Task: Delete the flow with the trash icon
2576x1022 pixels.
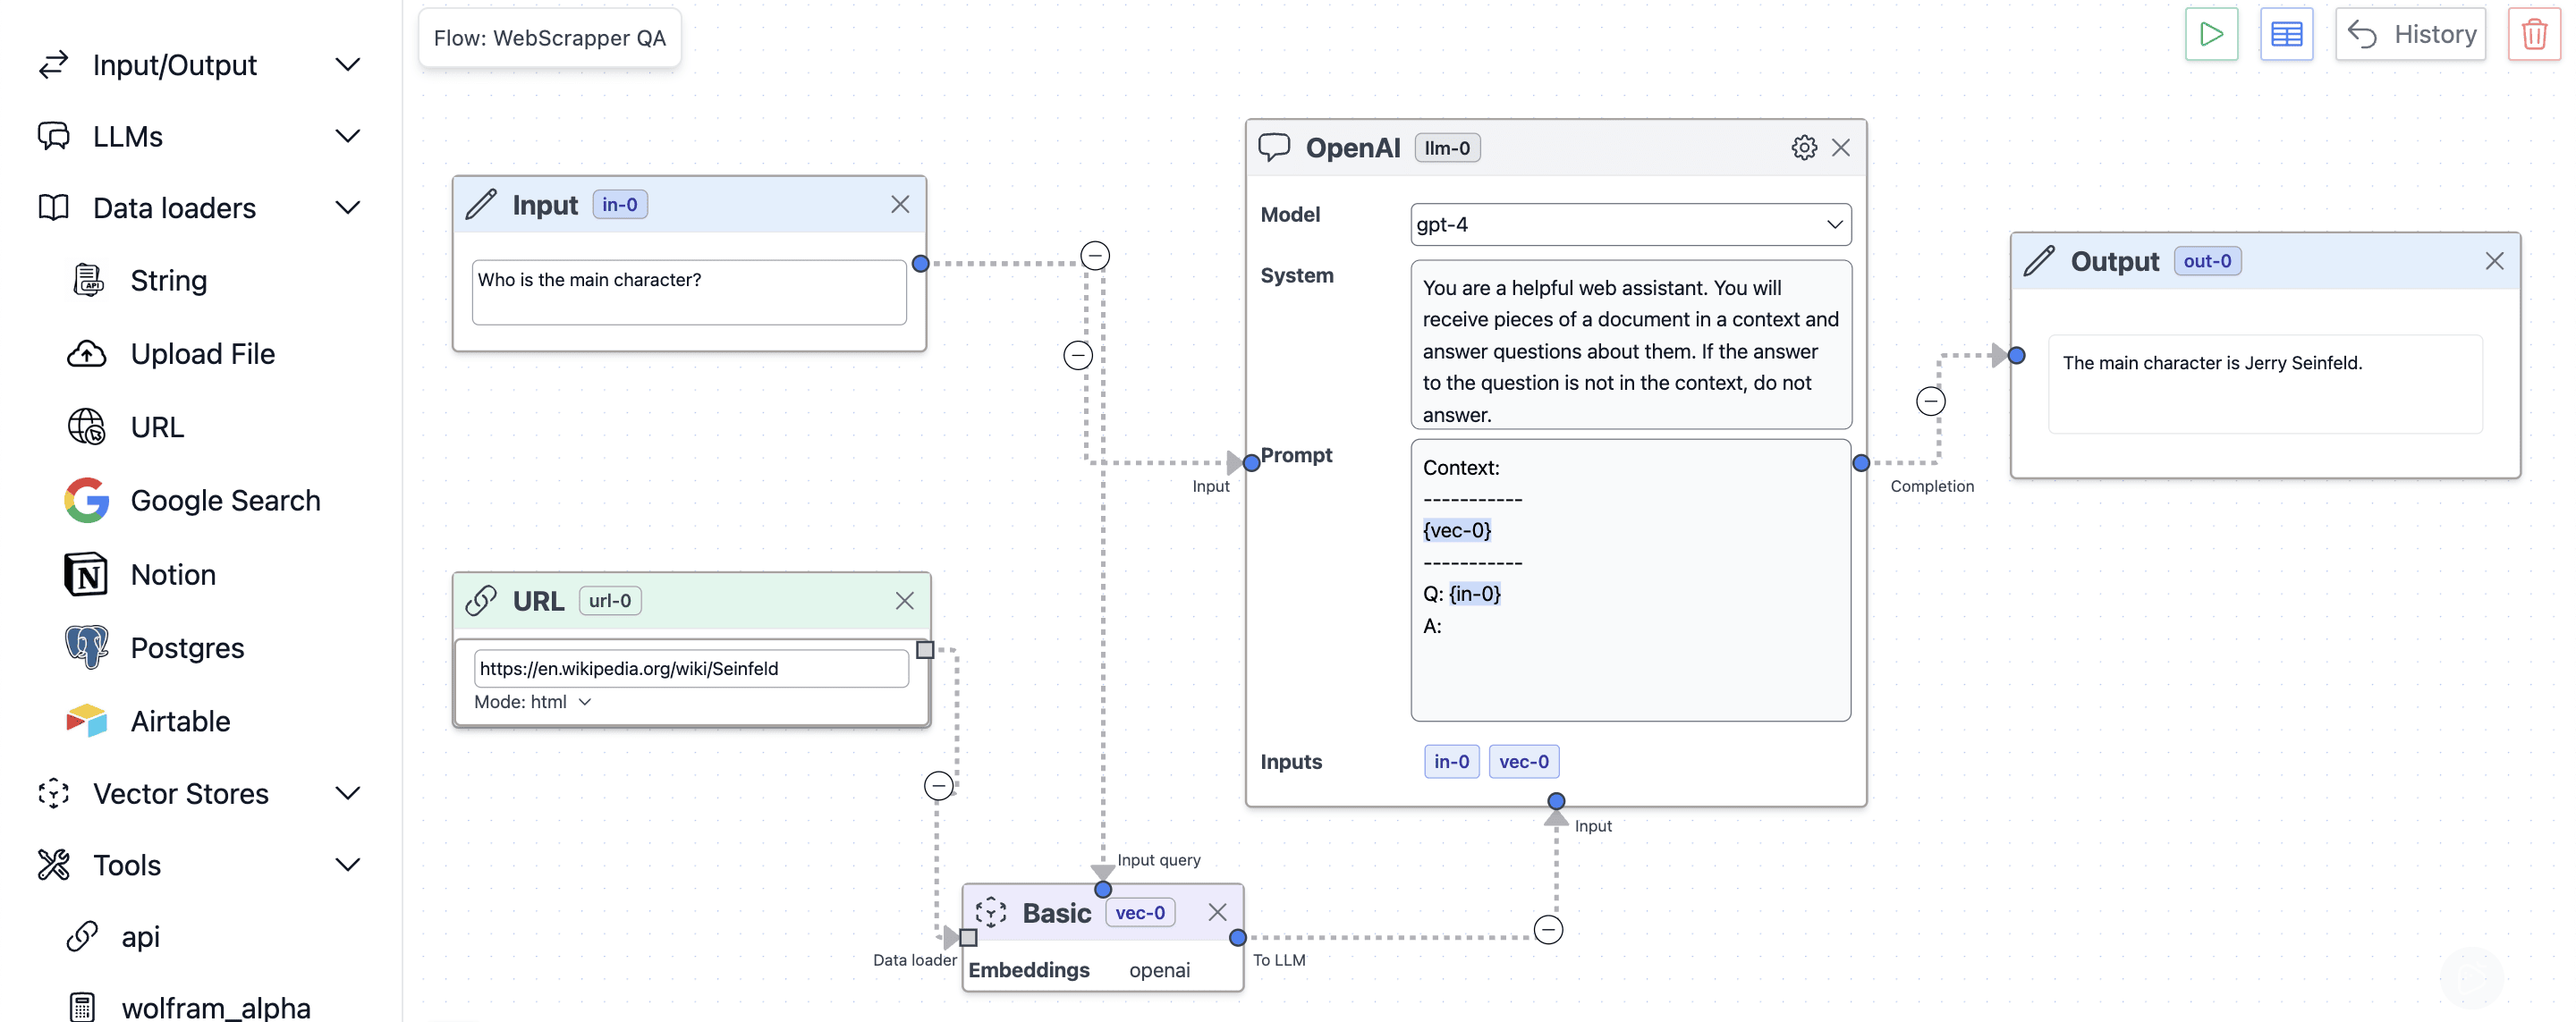Action: [2533, 35]
